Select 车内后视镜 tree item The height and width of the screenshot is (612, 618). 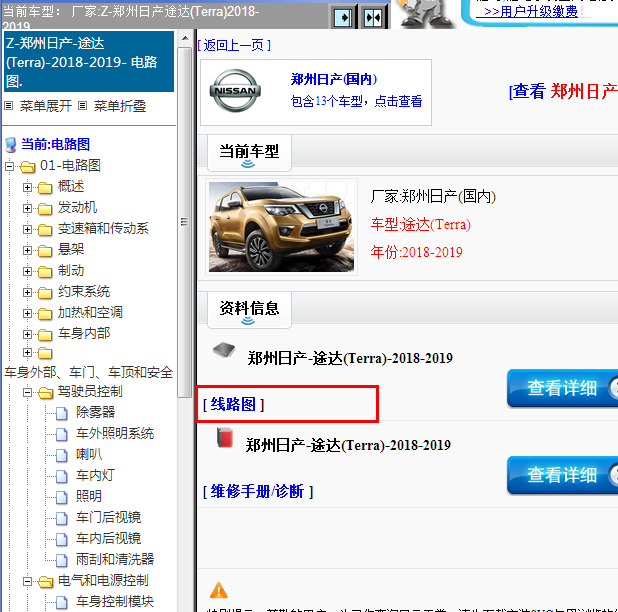point(108,538)
